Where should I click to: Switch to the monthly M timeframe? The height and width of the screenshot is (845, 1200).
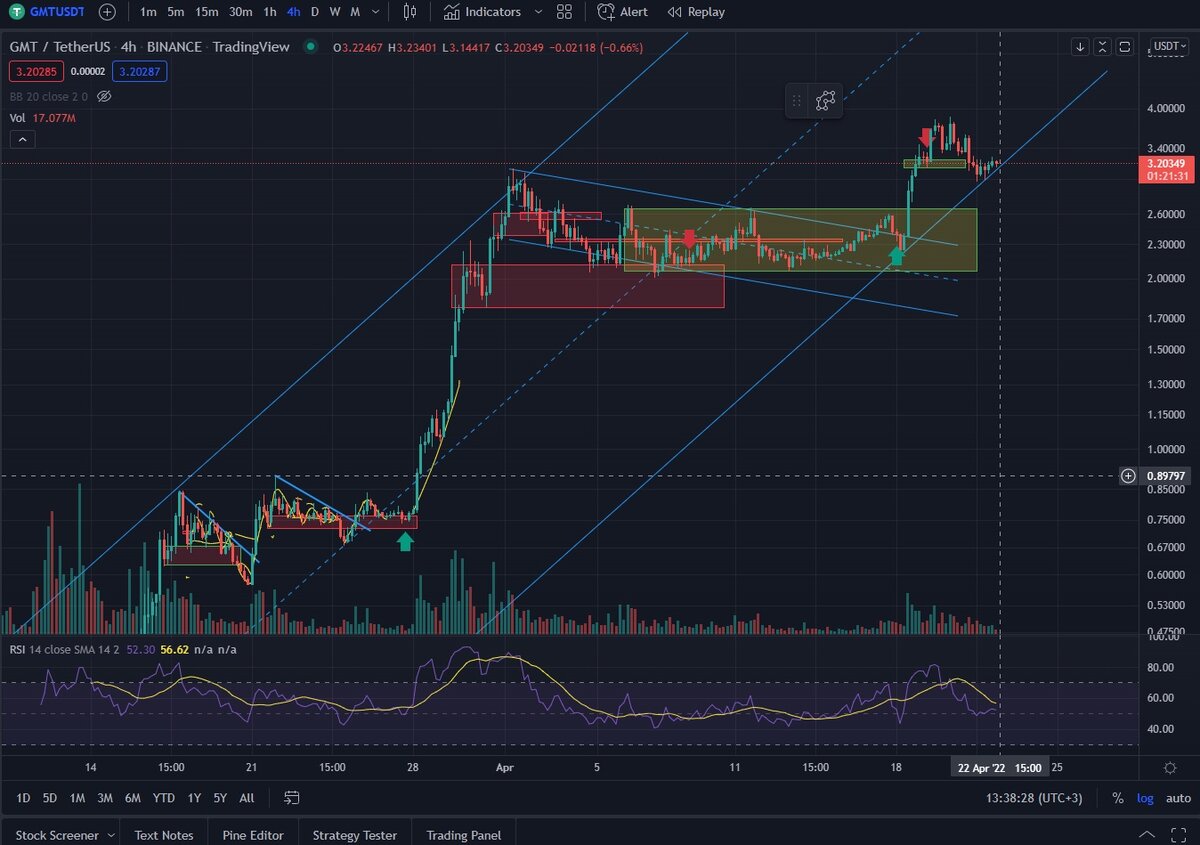click(x=355, y=12)
